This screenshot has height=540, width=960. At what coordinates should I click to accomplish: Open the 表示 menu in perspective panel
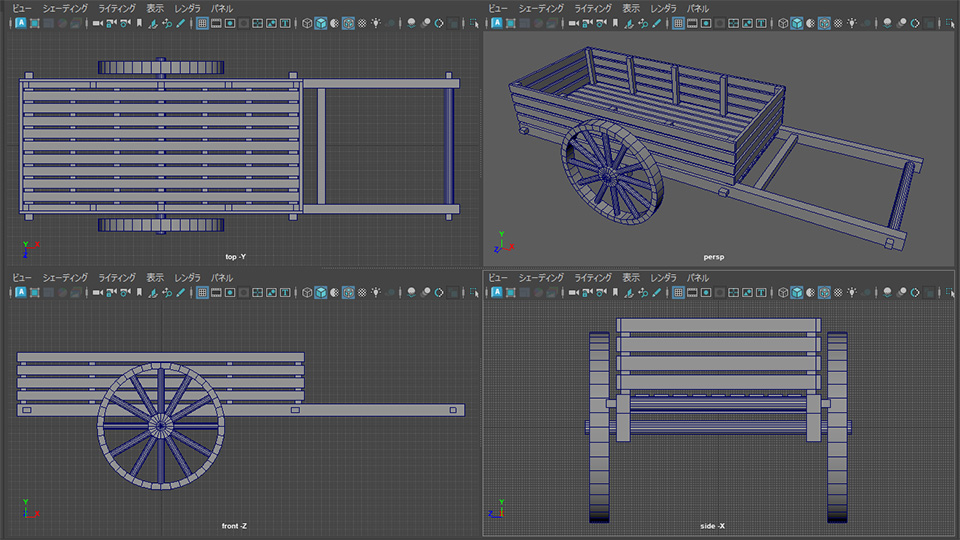point(631,8)
